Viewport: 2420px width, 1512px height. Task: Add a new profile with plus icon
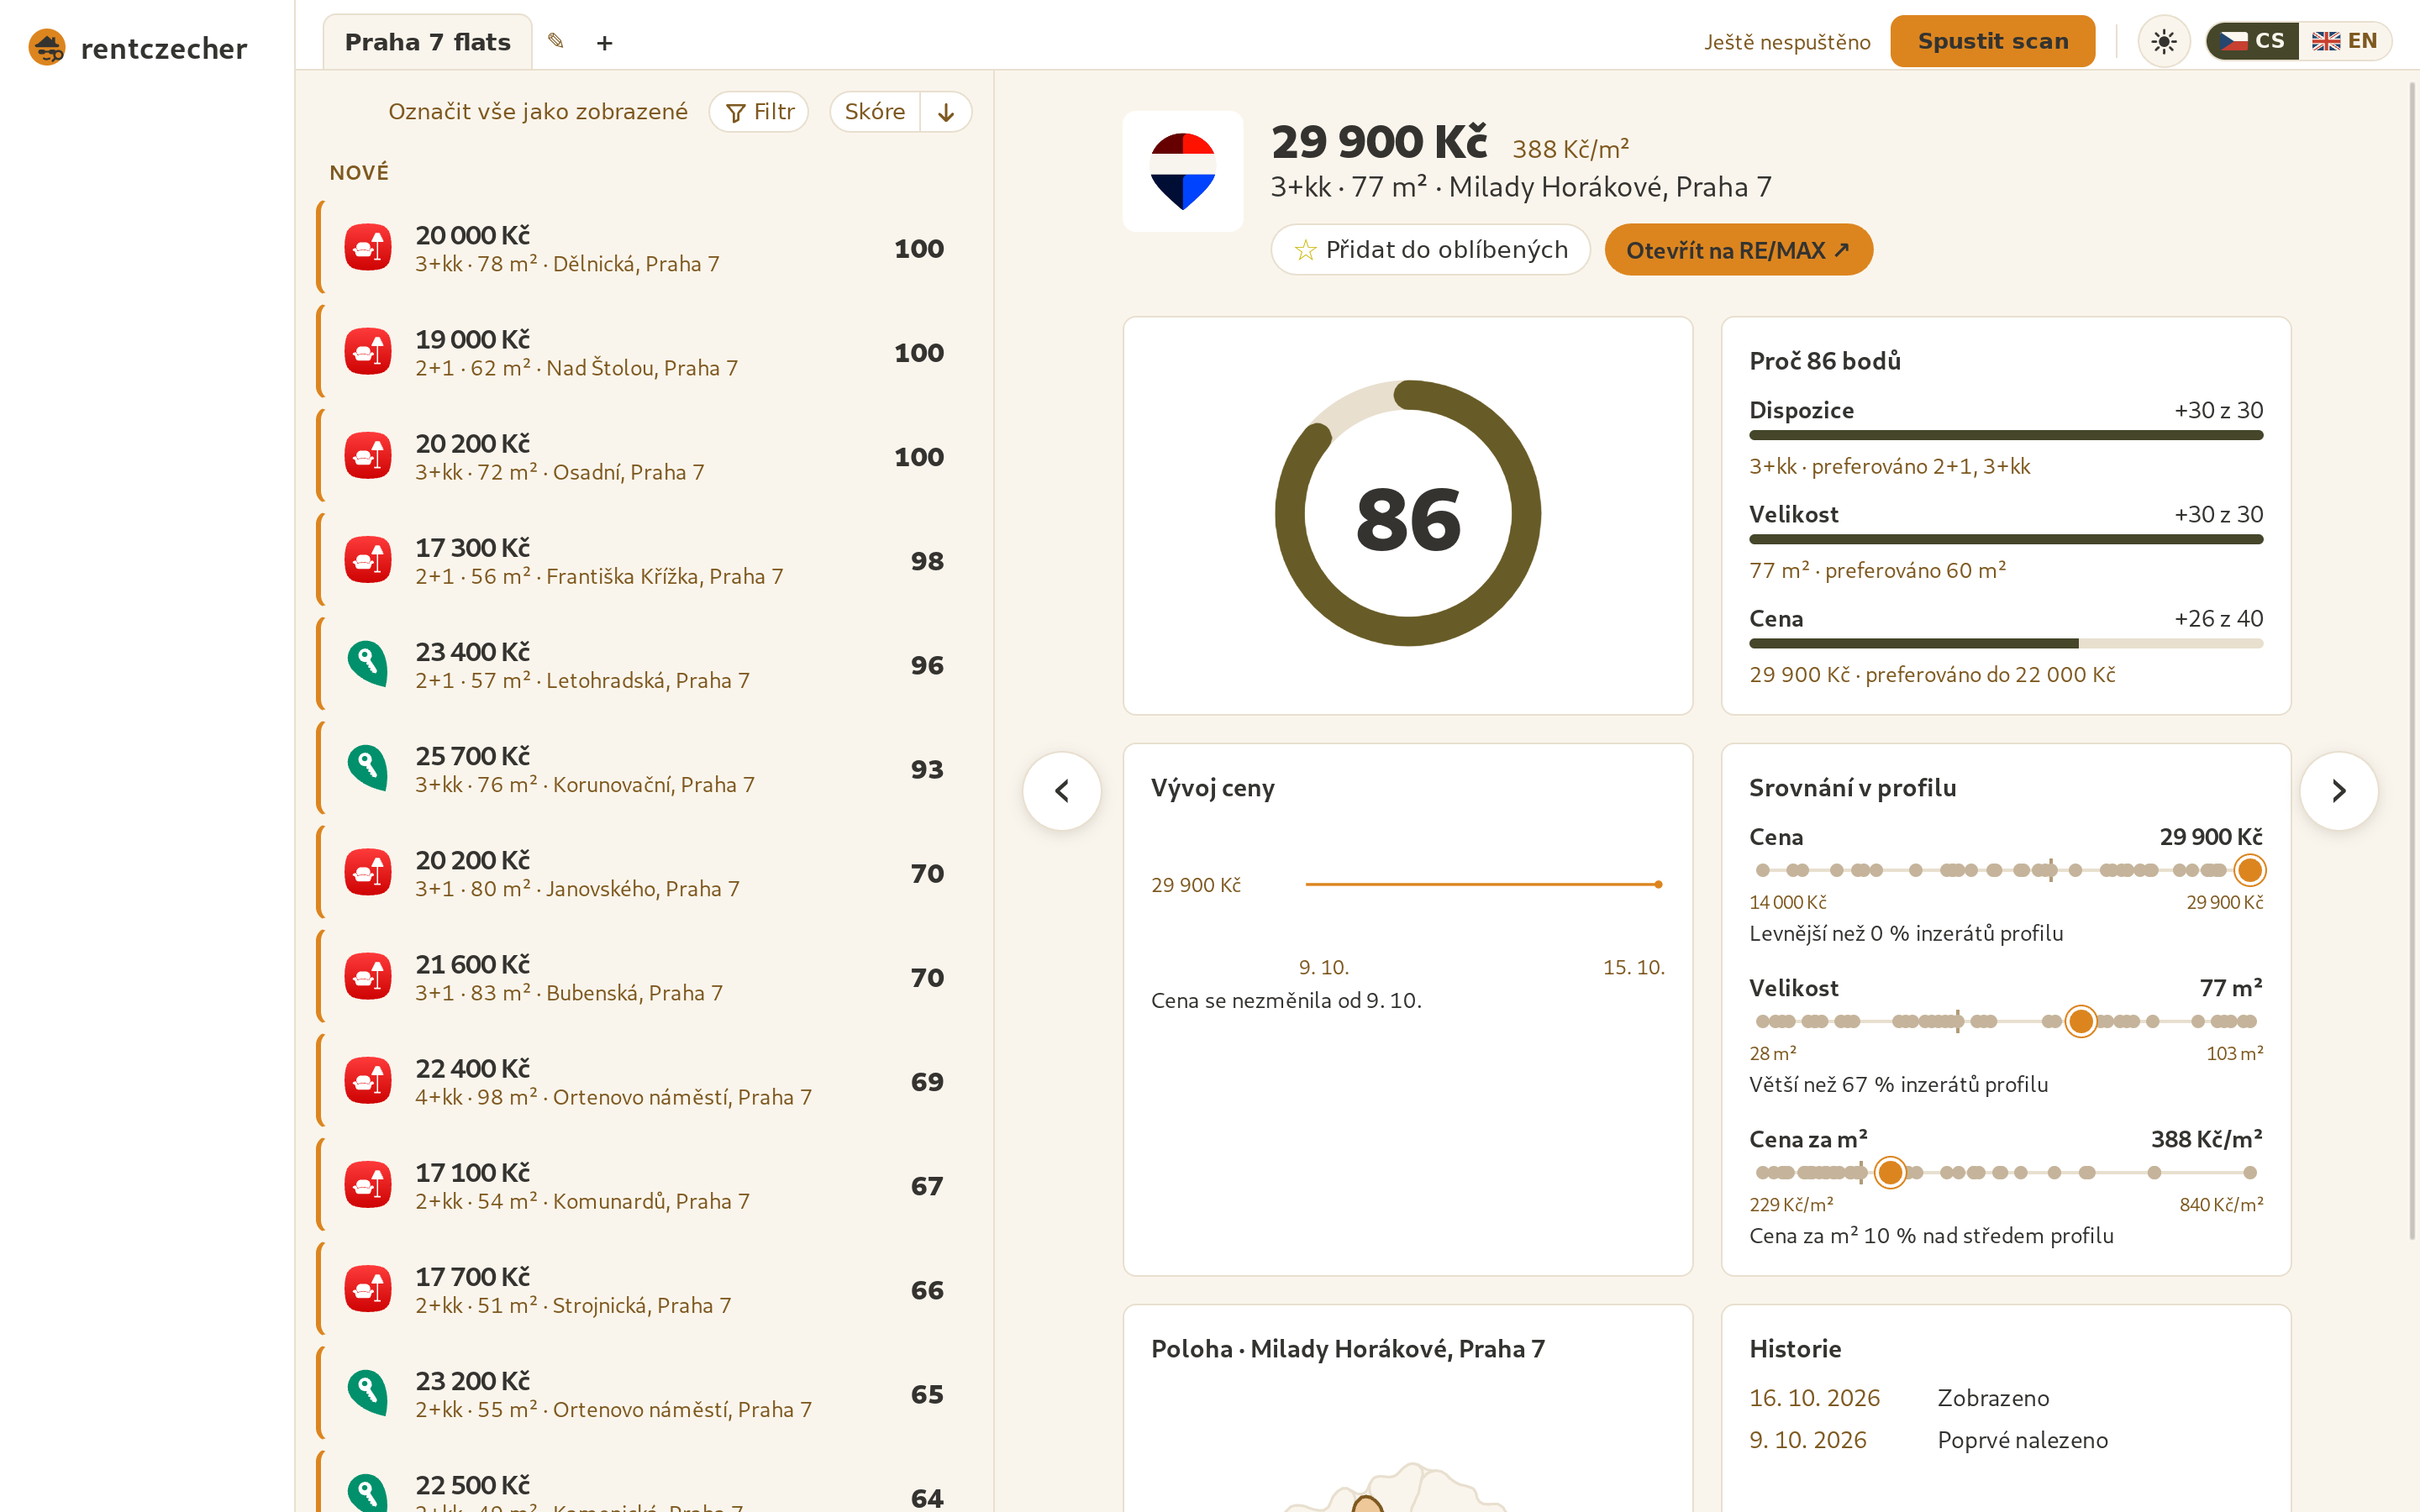(604, 43)
